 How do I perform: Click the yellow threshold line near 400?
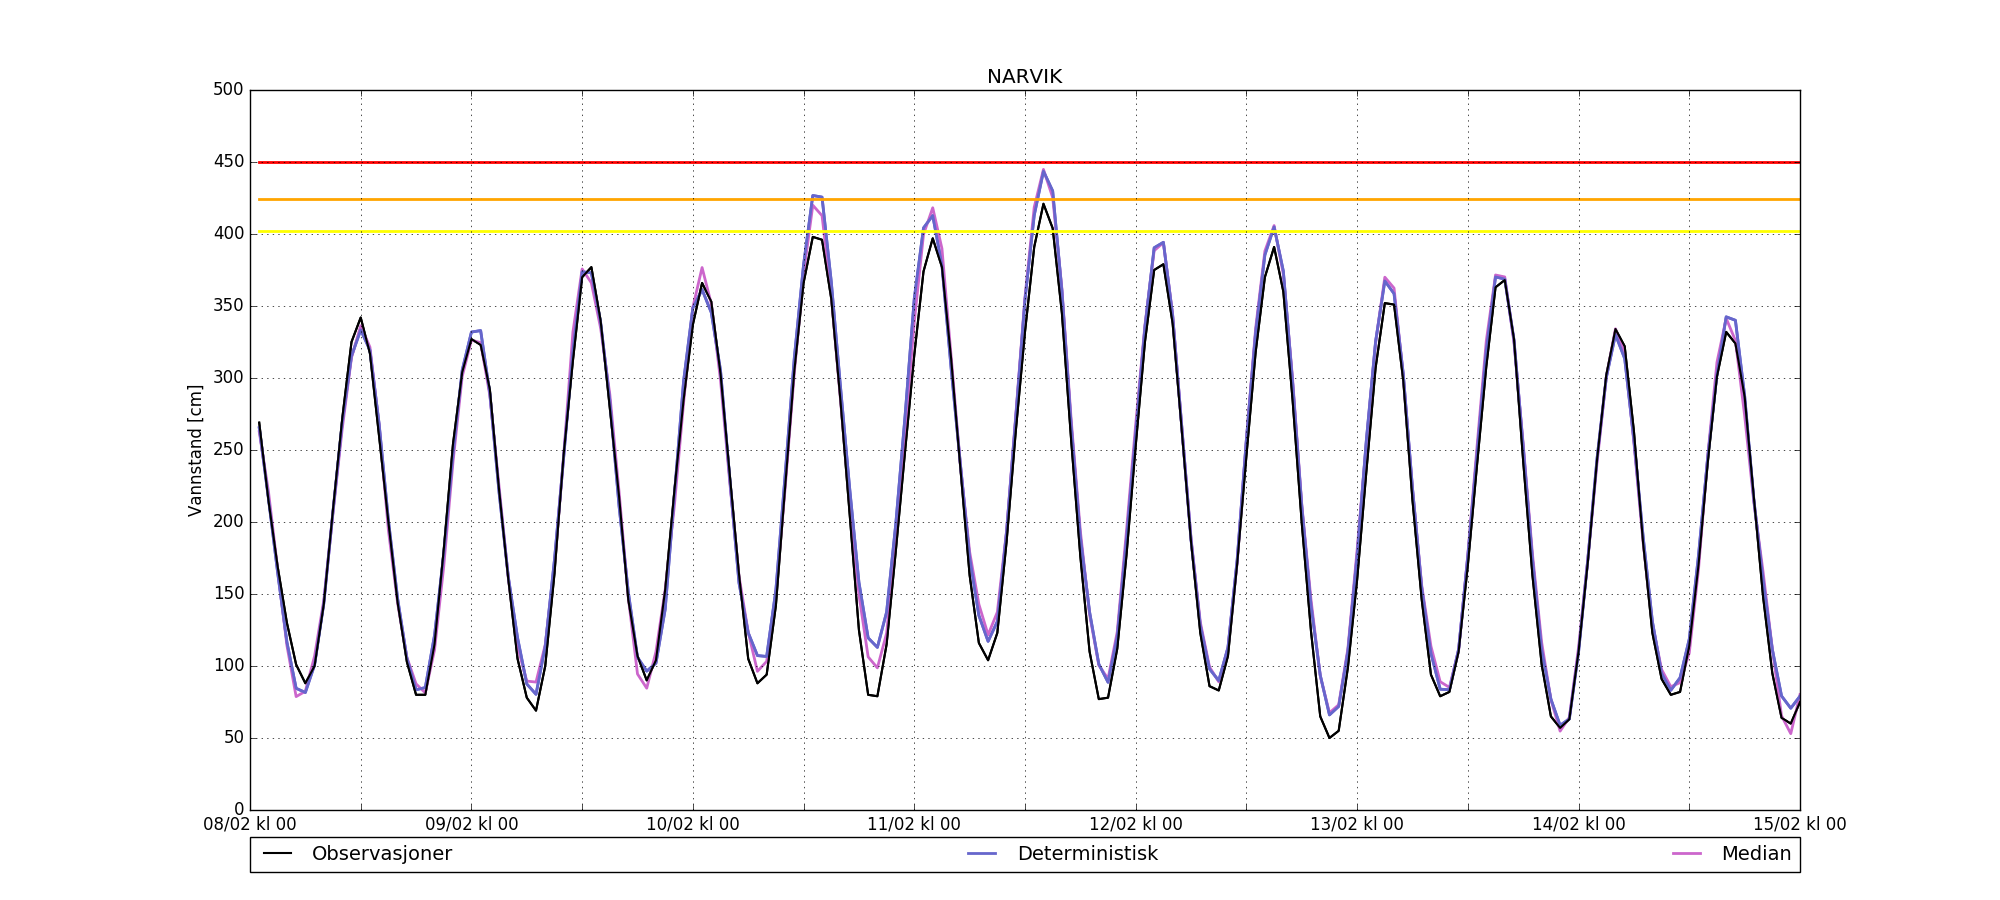pyautogui.click(x=1029, y=232)
